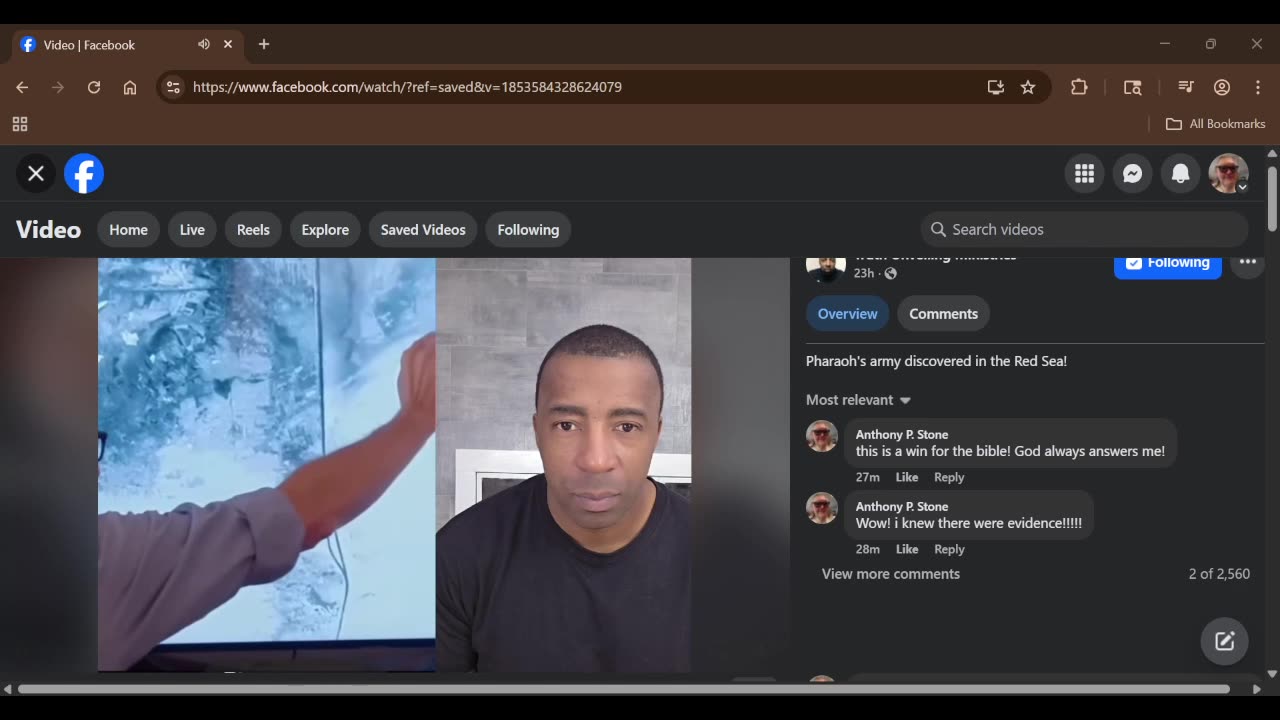Screen dimensions: 1280x720
Task: Open Facebook Messenger
Action: (x=1133, y=174)
